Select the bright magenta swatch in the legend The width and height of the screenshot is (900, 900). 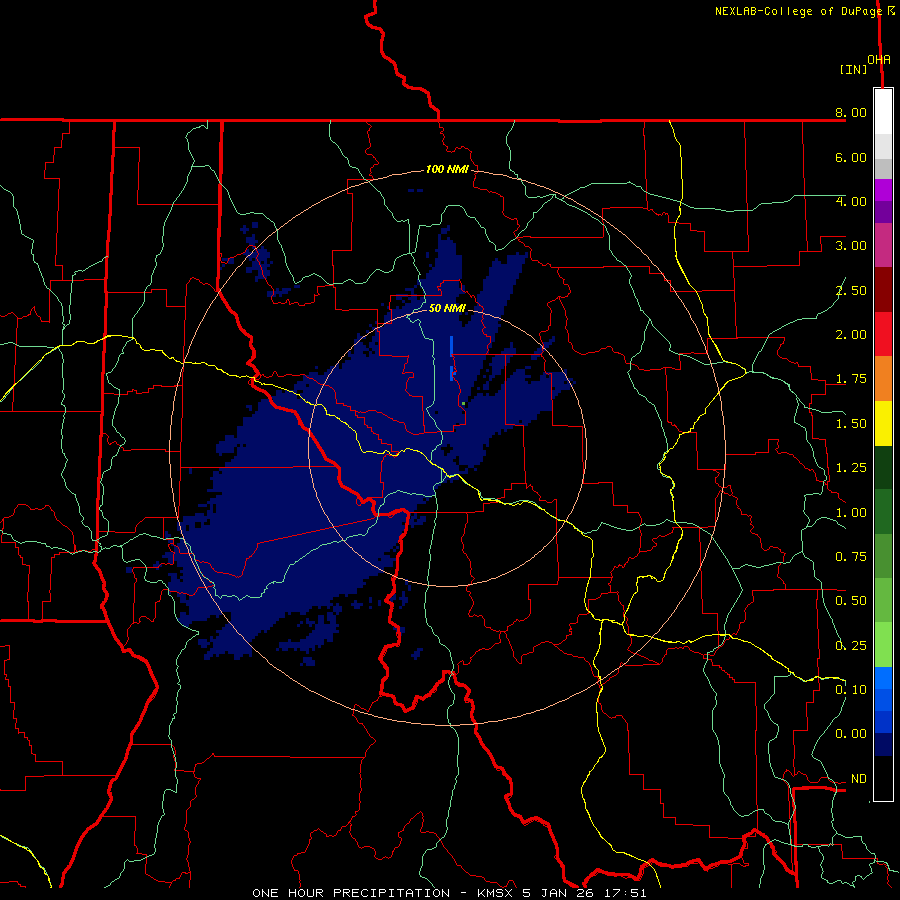pos(883,190)
